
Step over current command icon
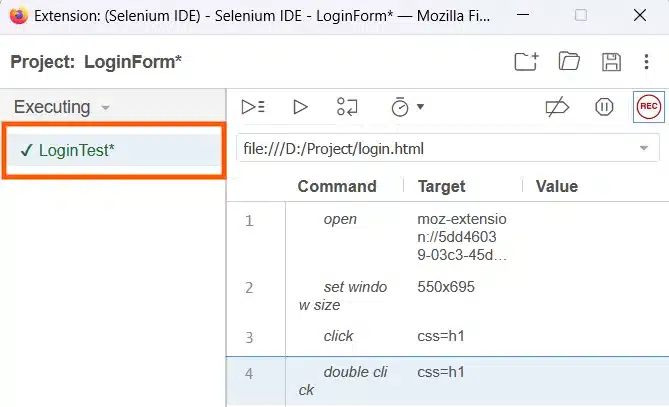pyautogui.click(x=347, y=107)
